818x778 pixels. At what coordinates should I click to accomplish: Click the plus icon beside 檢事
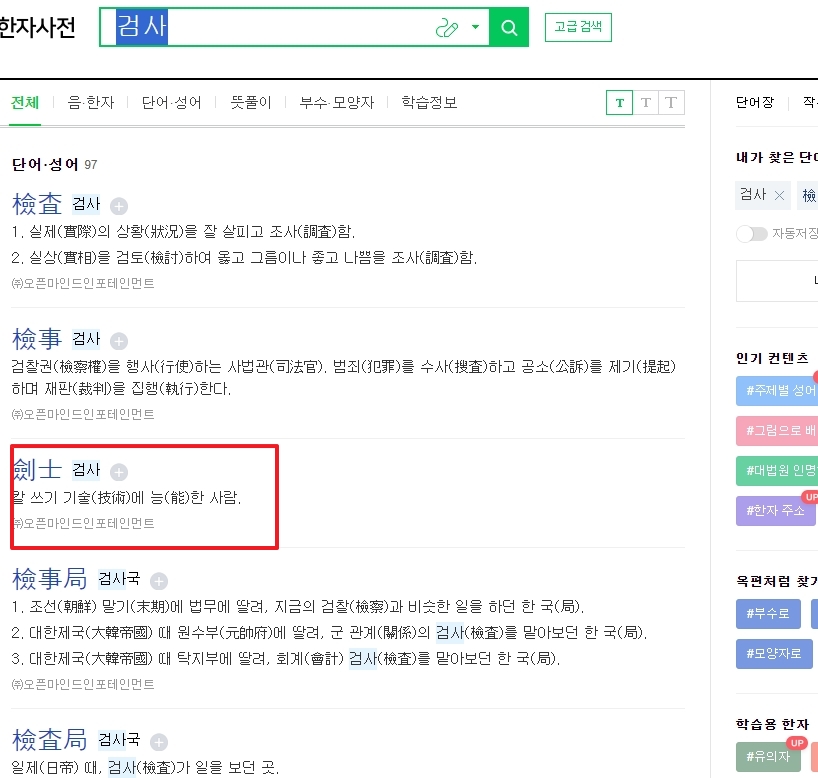[x=118, y=339]
